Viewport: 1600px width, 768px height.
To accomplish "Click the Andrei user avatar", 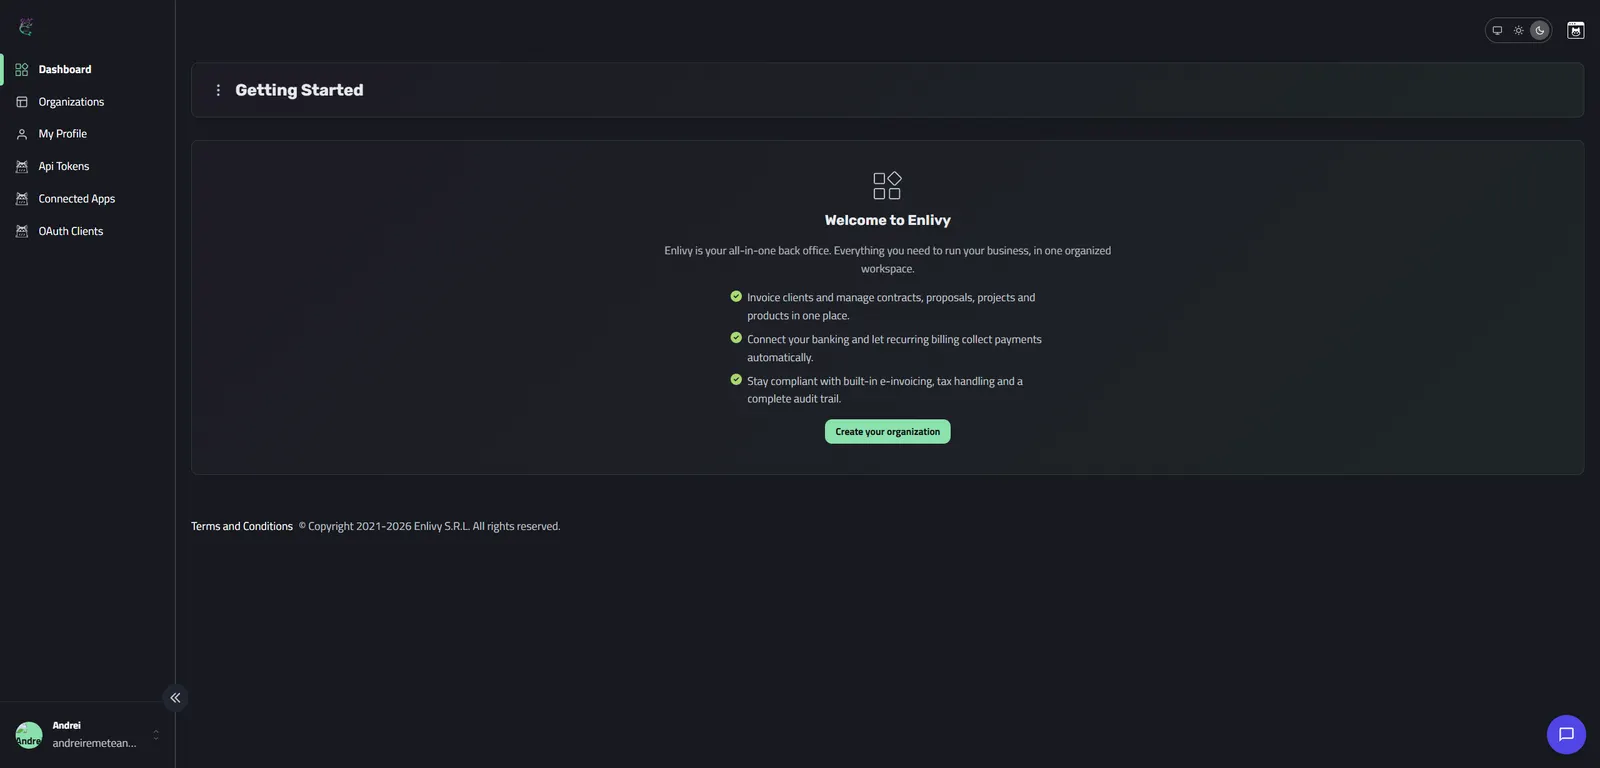I will pos(29,735).
